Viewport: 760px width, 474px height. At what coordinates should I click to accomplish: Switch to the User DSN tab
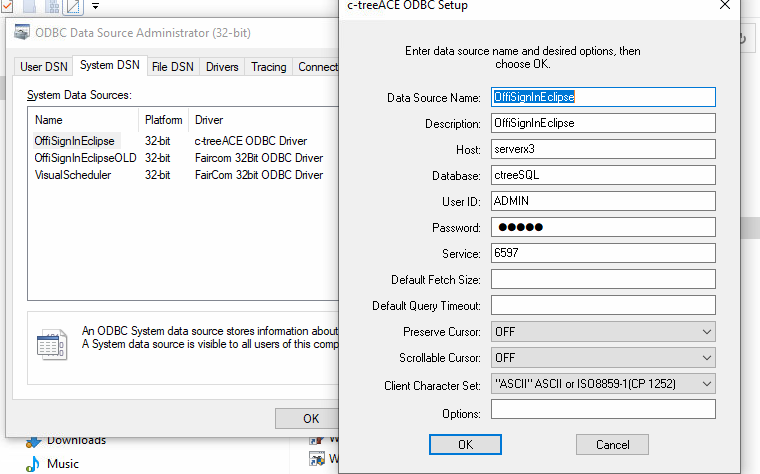coord(44,67)
